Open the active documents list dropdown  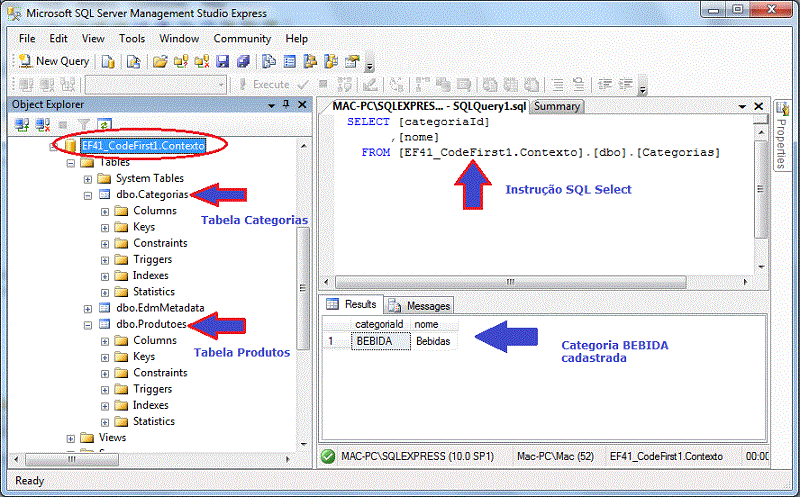pyautogui.click(x=742, y=106)
